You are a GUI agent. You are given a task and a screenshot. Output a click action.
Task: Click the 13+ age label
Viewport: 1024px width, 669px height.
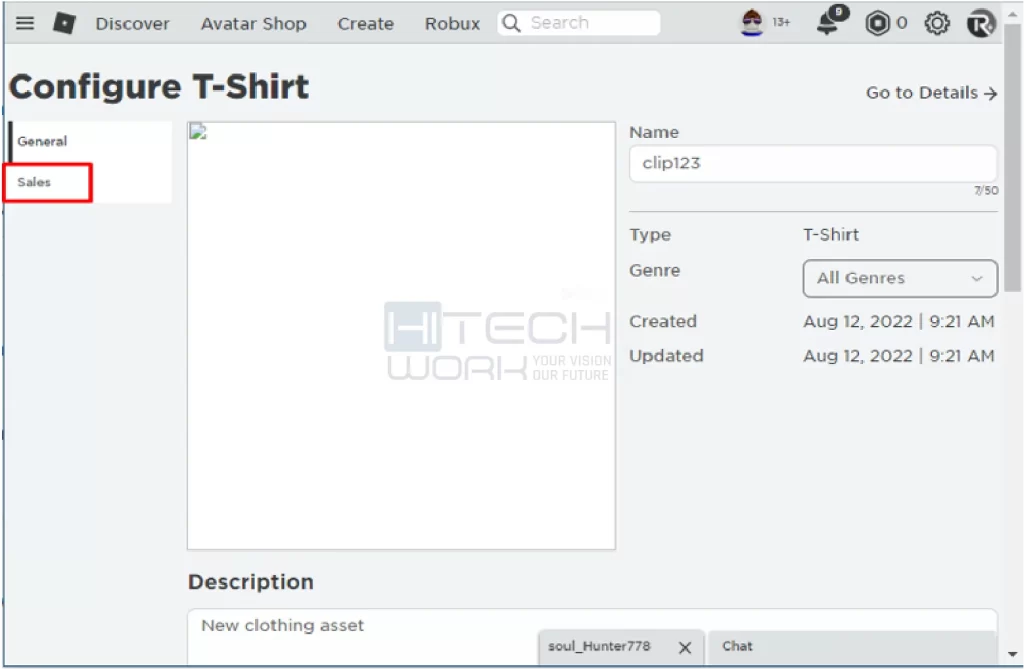[781, 22]
